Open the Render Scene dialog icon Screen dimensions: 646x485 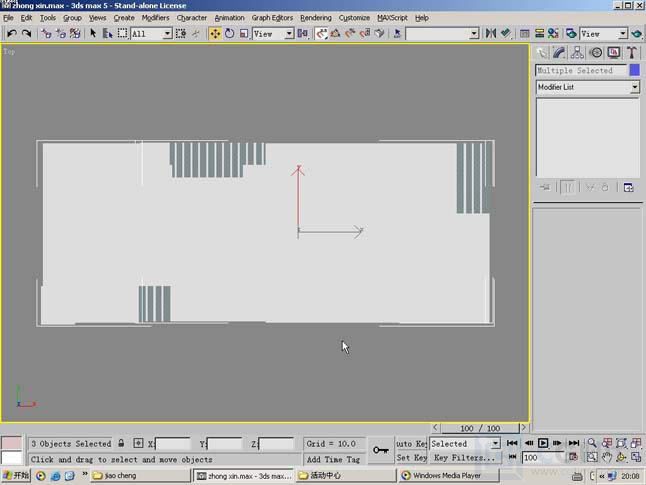pos(571,33)
